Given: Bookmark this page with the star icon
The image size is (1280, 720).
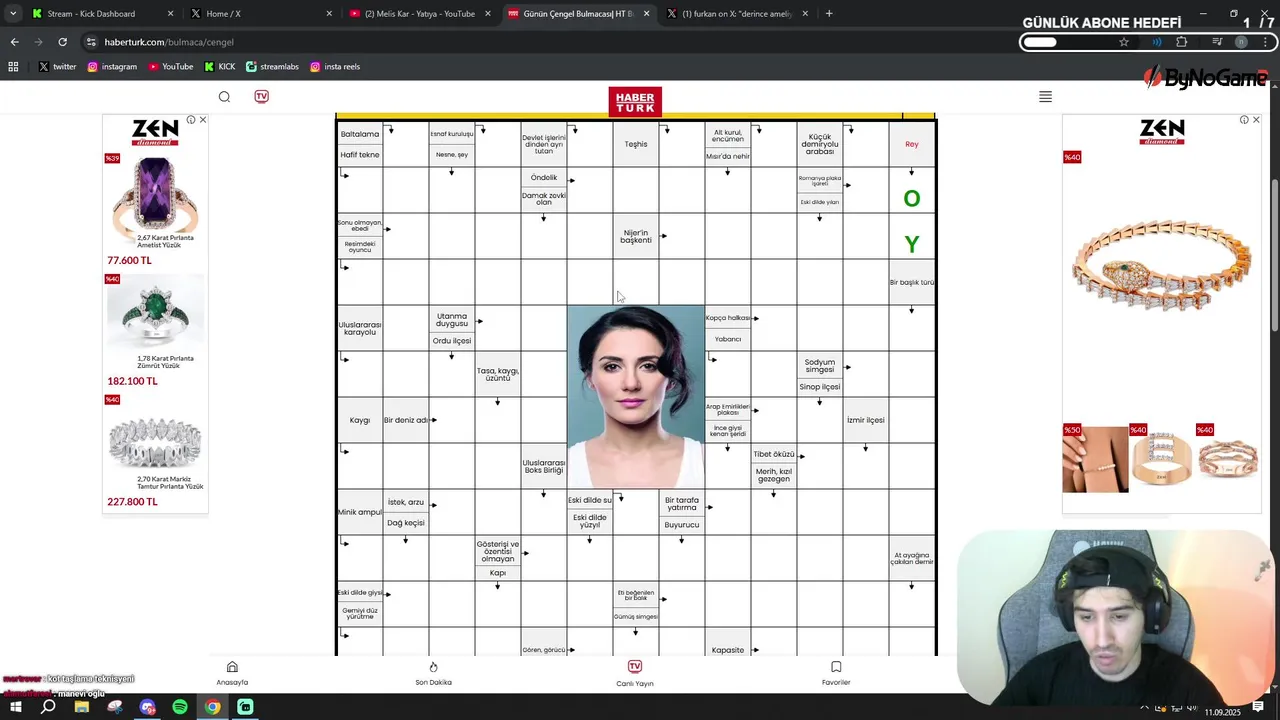Looking at the screenshot, I should (x=1124, y=42).
